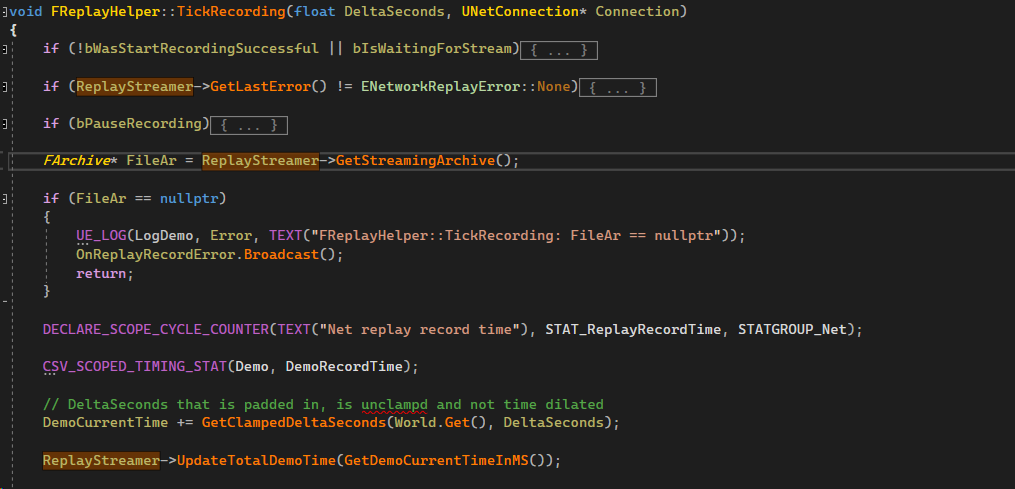
Task: Click the GetLastError method call
Action: point(260,87)
